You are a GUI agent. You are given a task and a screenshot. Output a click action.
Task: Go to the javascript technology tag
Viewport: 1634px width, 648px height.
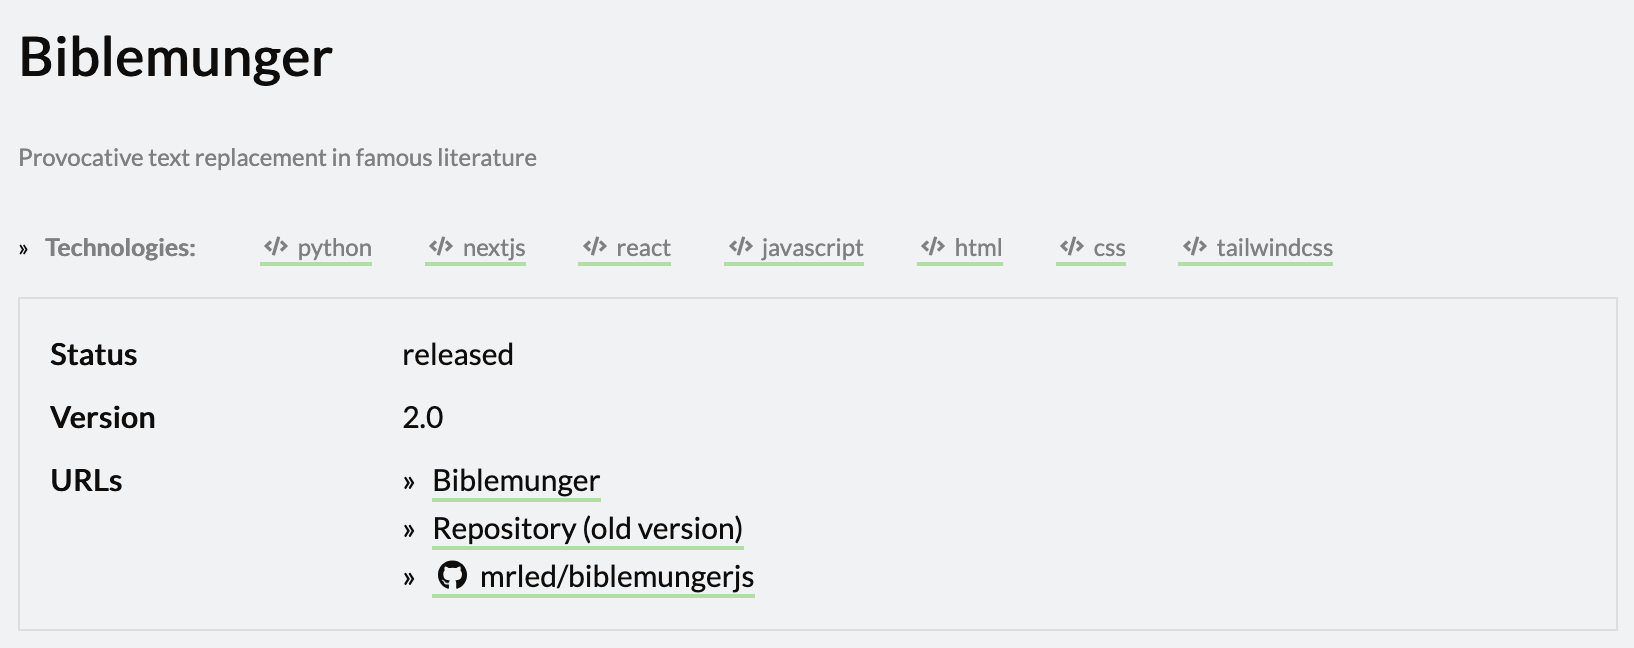coord(812,248)
